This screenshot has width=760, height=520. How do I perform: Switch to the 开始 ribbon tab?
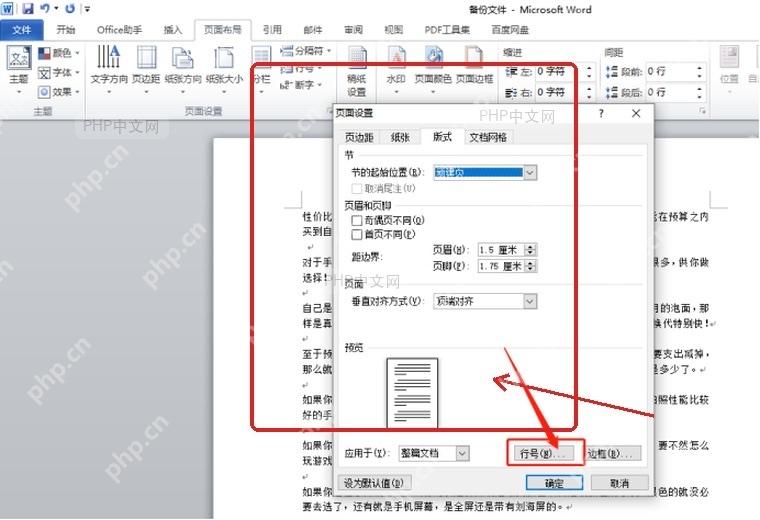click(x=65, y=30)
